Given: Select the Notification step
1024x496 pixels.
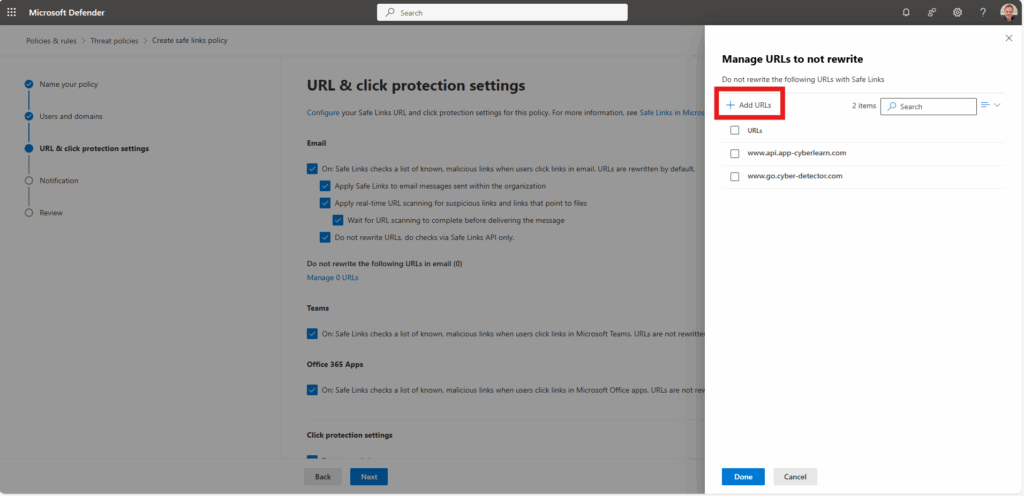Looking at the screenshot, I should click(x=59, y=180).
